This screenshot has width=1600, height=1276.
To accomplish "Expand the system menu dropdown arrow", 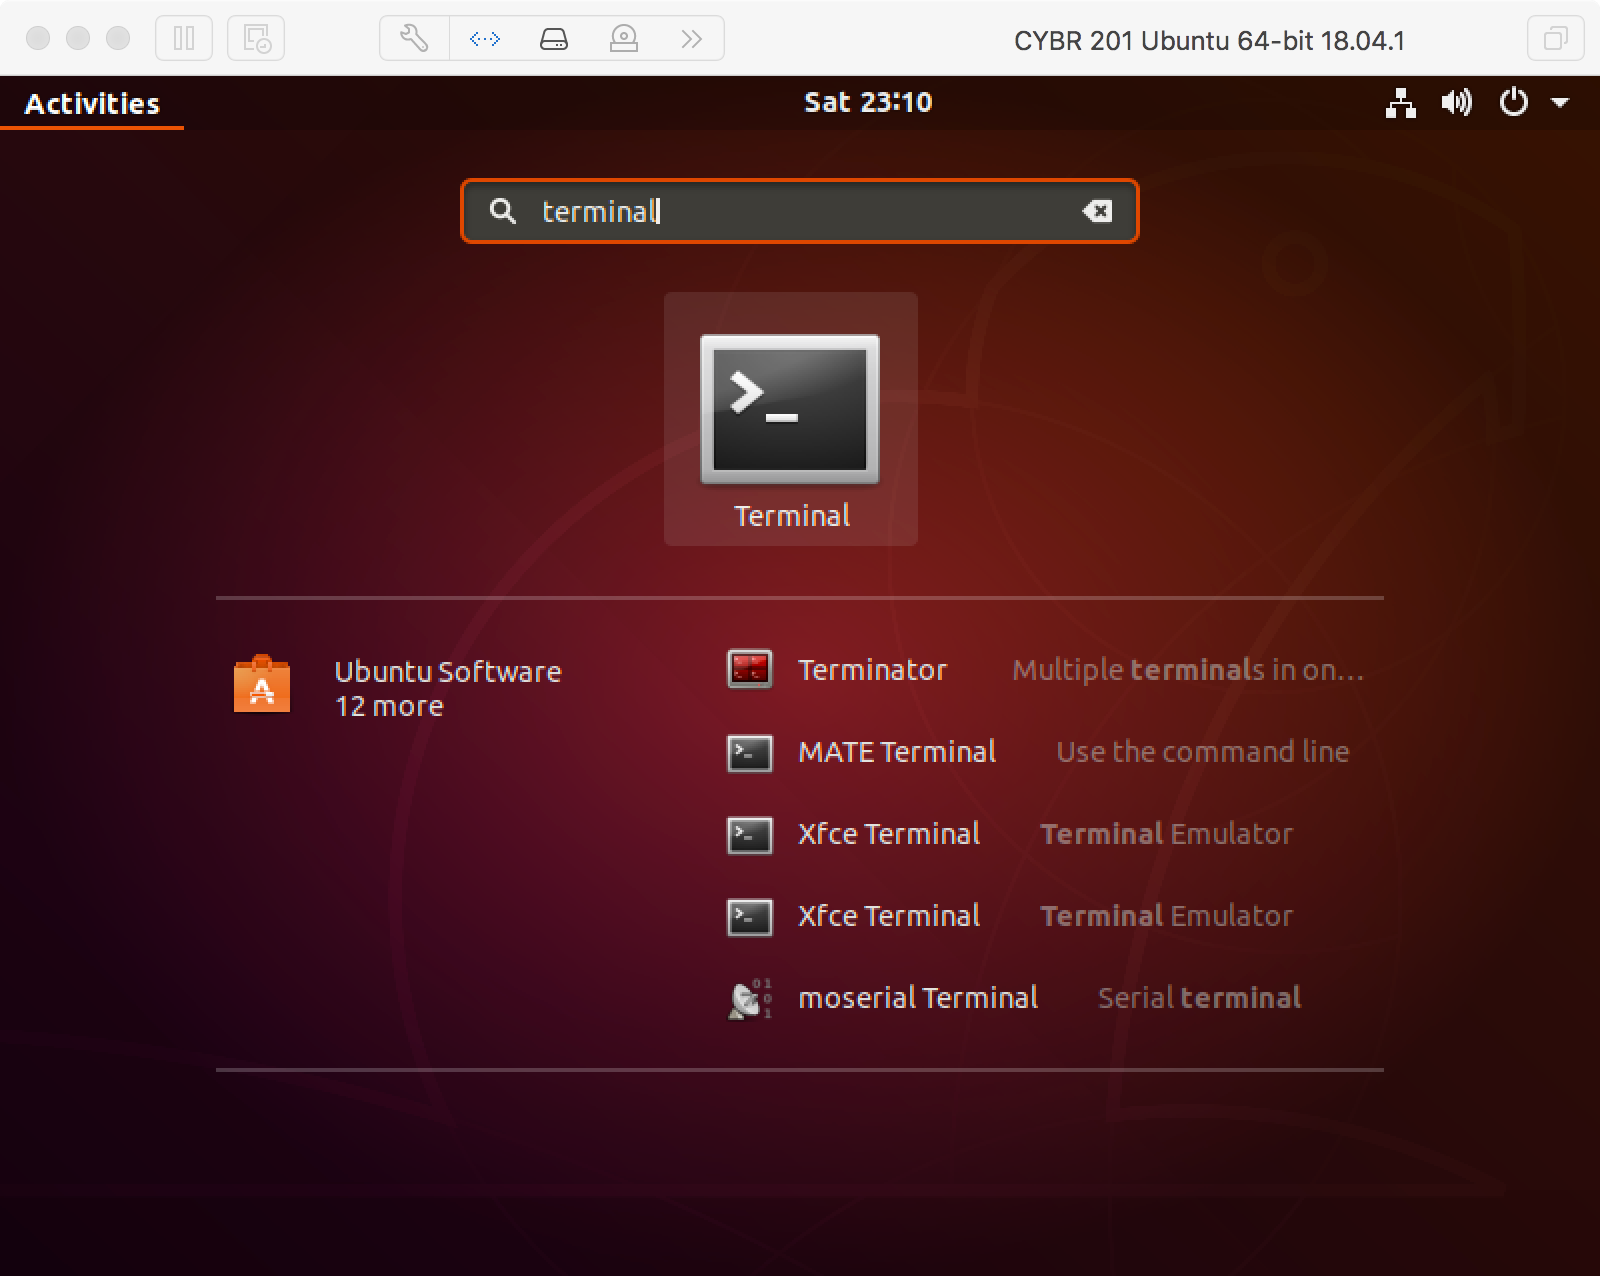I will click(x=1559, y=103).
